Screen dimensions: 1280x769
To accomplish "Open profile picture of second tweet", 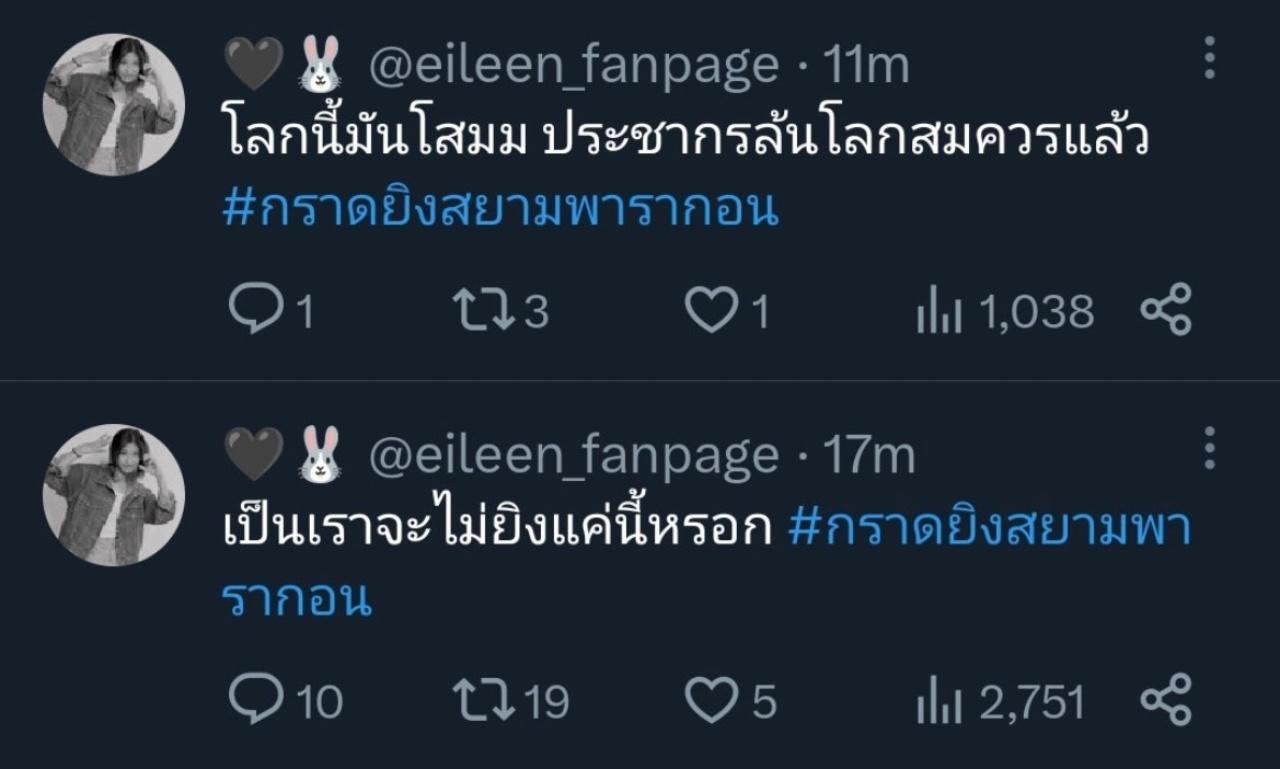I will coord(113,495).
